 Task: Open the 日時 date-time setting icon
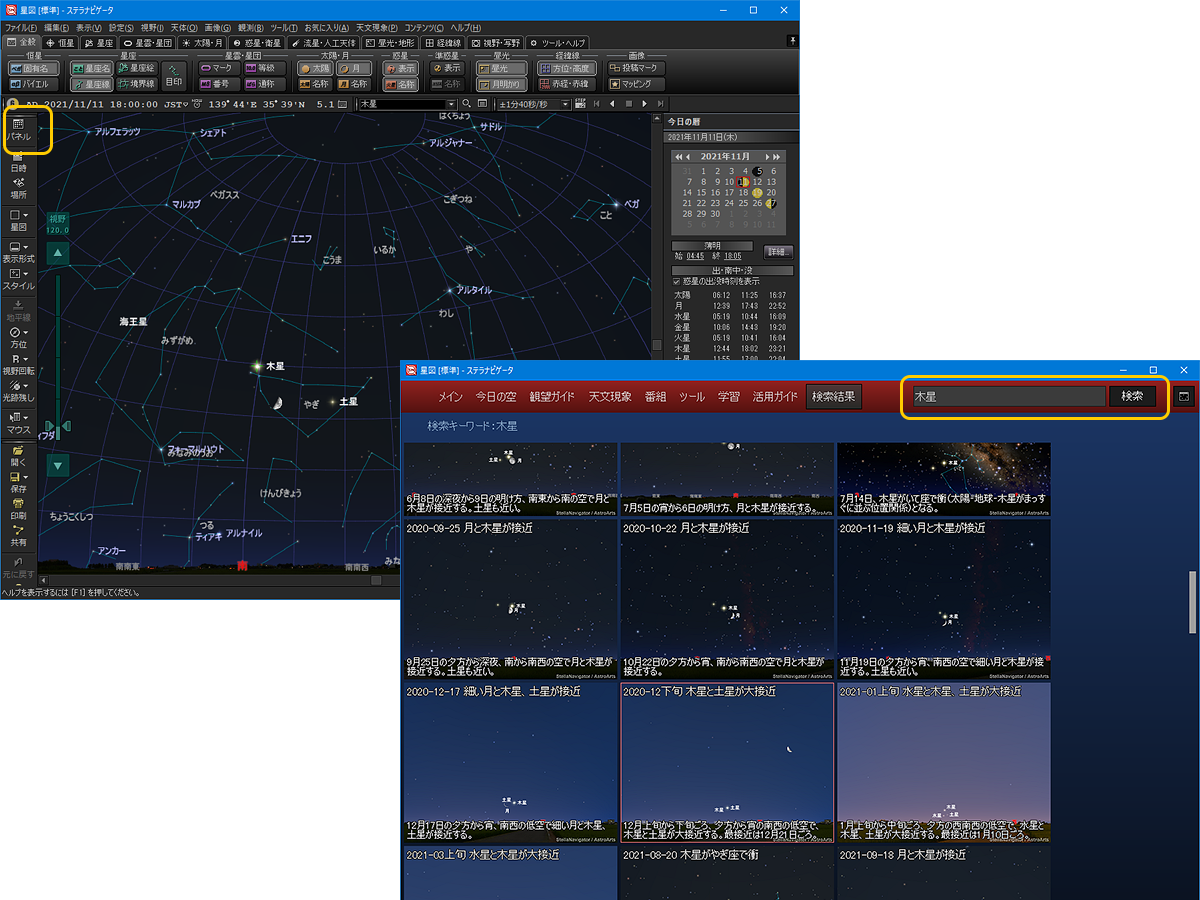click(x=18, y=164)
